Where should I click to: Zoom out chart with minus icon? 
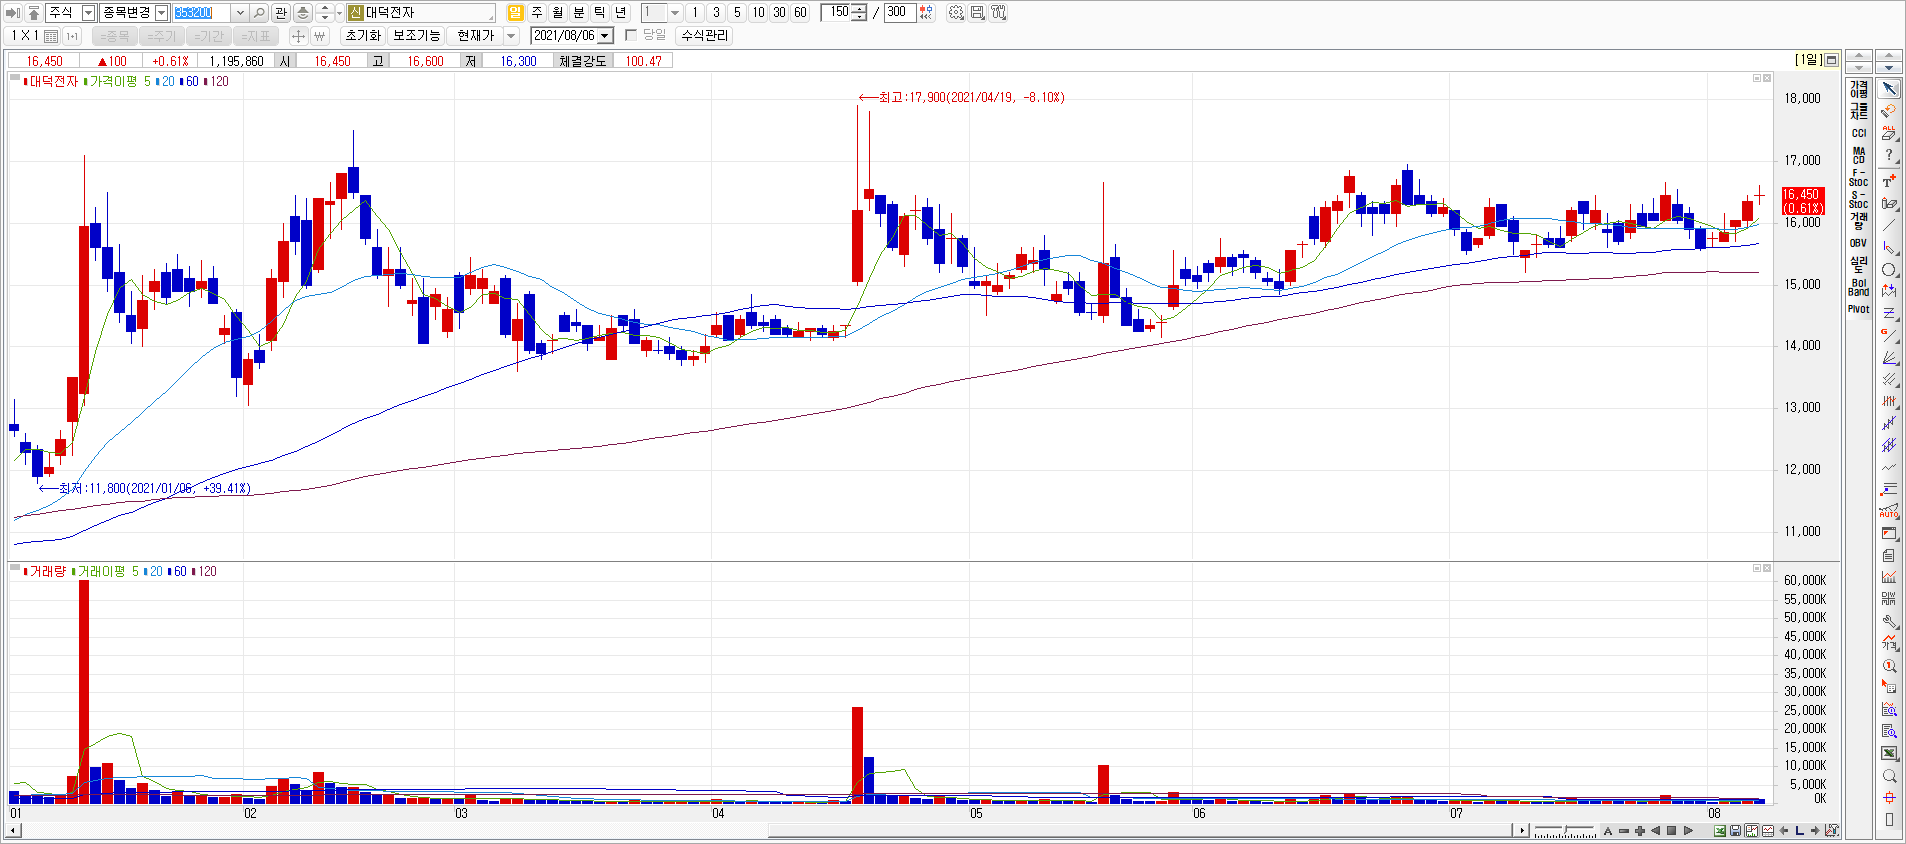(1624, 830)
